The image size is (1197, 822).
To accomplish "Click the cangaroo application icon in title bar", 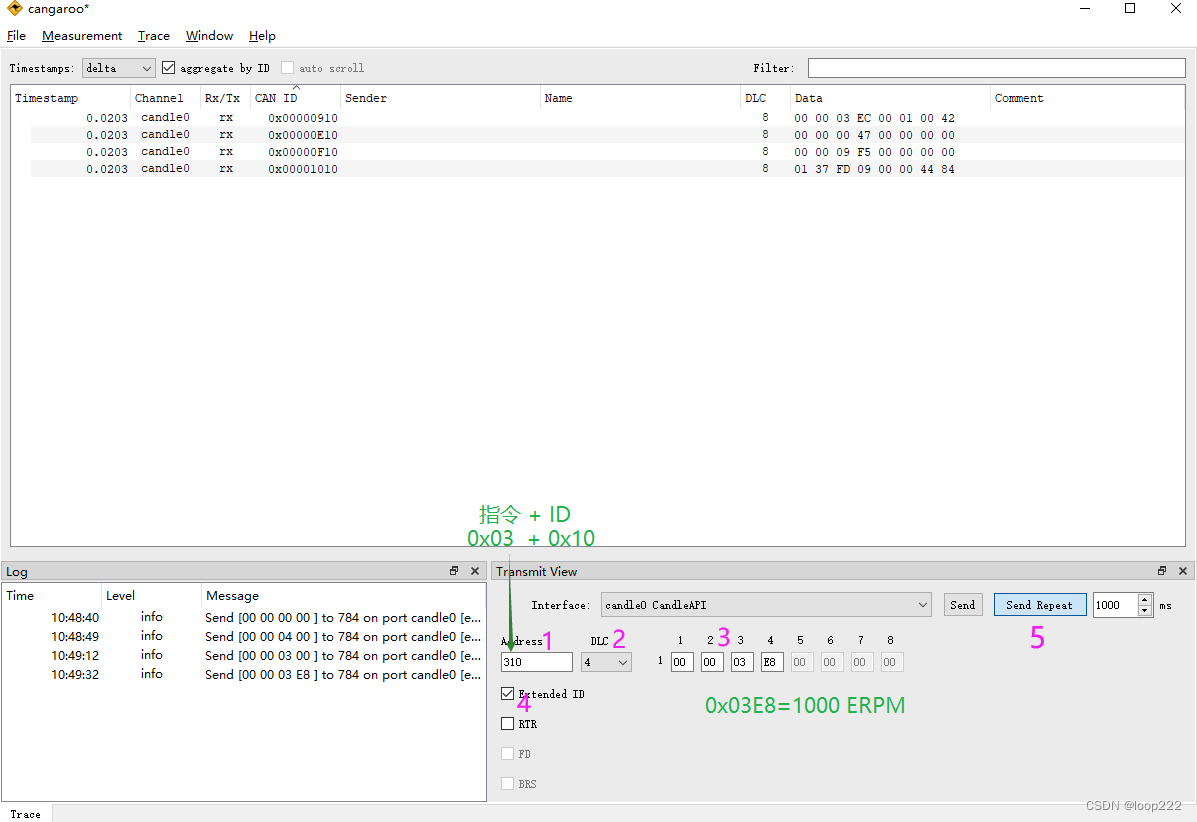I will click(x=15, y=8).
